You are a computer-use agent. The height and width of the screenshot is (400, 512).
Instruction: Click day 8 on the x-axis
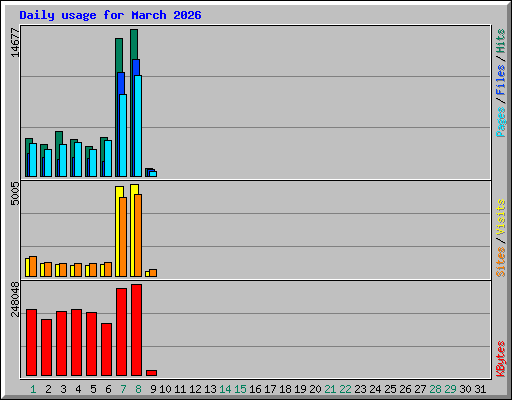(x=138, y=389)
